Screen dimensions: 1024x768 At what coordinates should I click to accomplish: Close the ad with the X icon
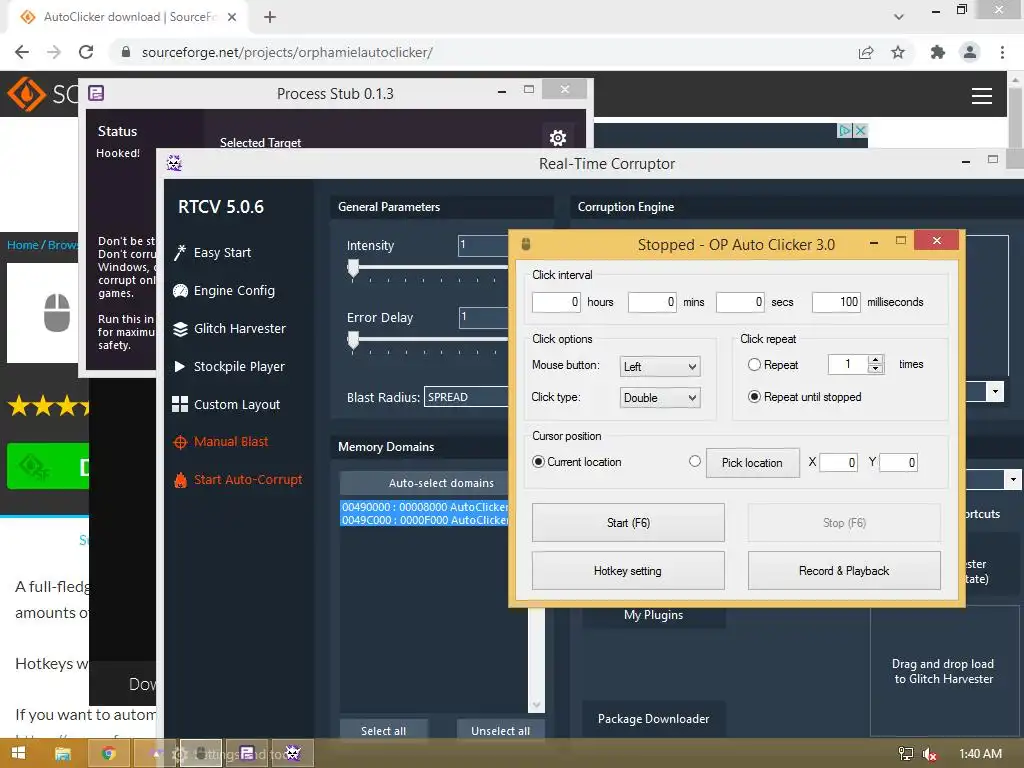point(861,131)
